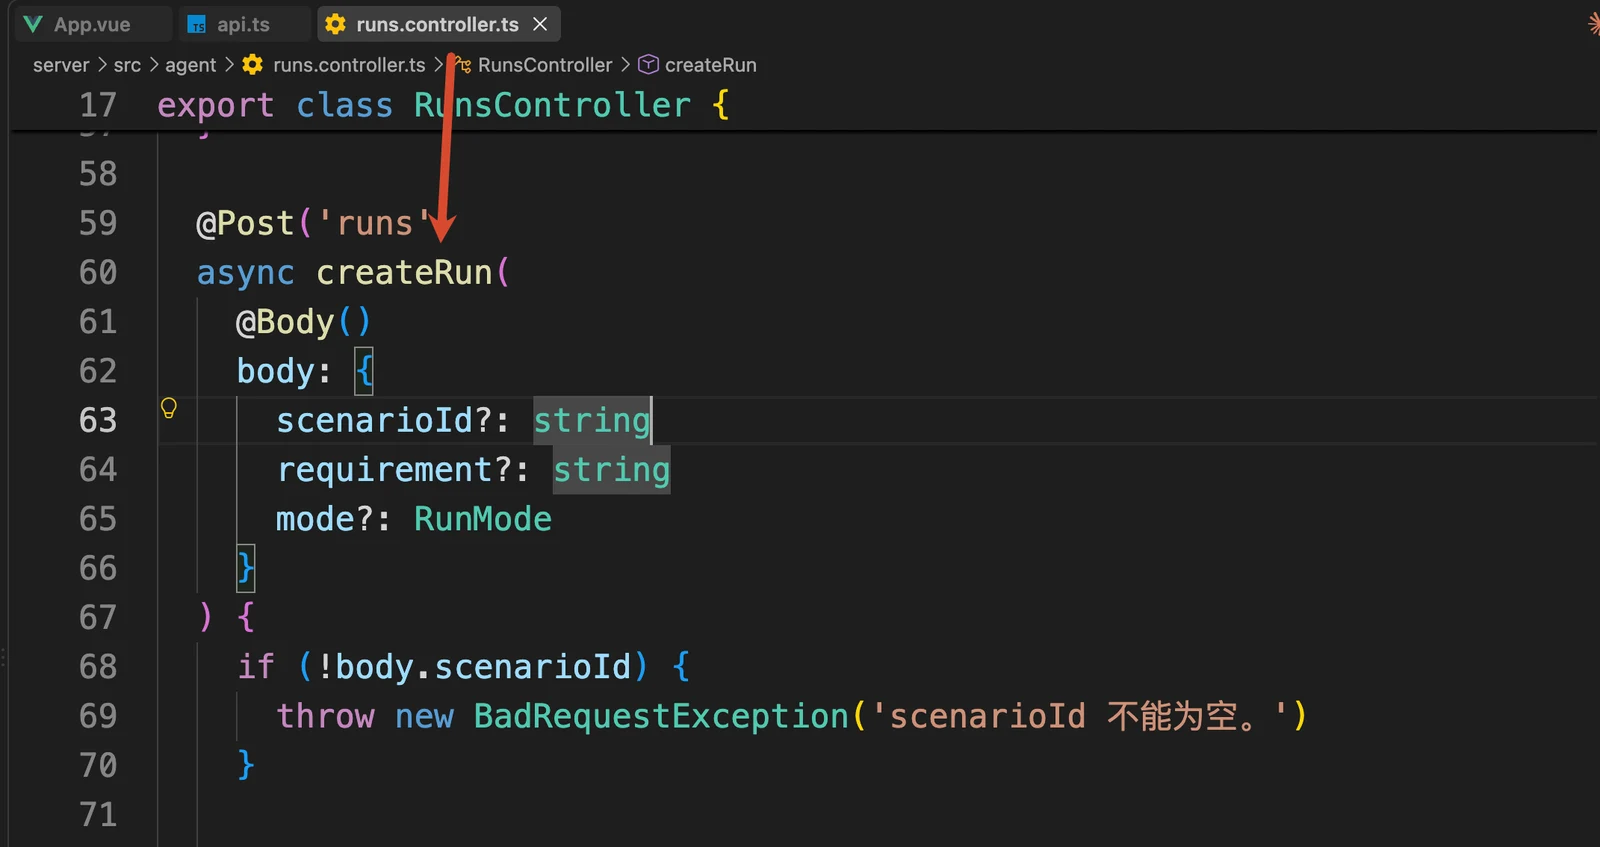Viewport: 1600px width, 847px height.
Task: Click the gear icon in breadcrumb path
Action: click(253, 64)
